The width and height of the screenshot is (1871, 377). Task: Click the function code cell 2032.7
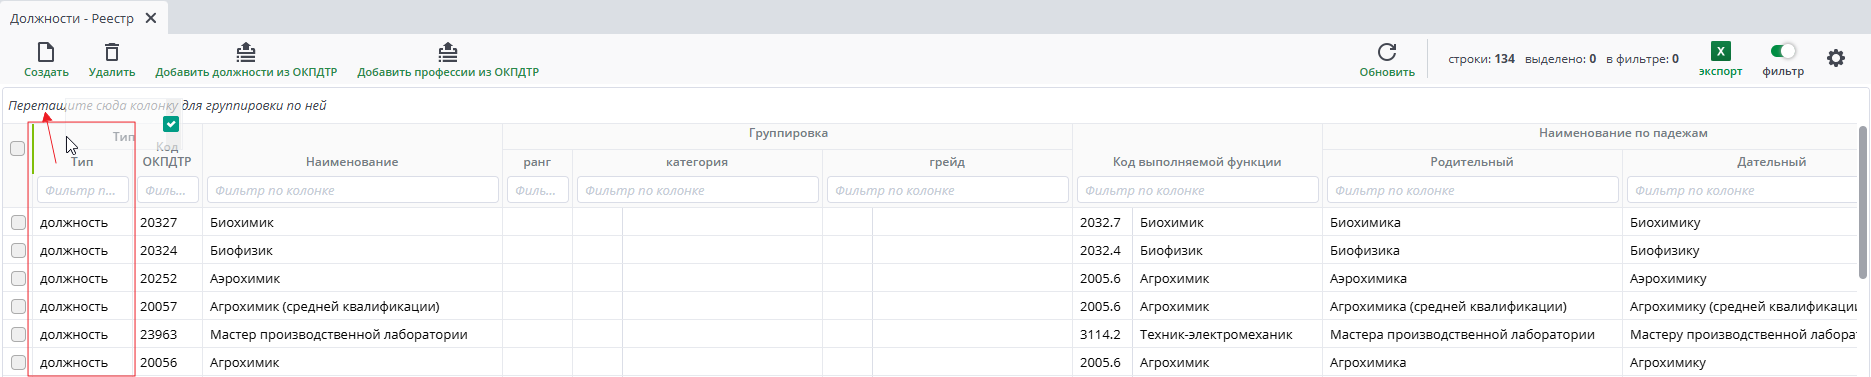[x=1102, y=222]
